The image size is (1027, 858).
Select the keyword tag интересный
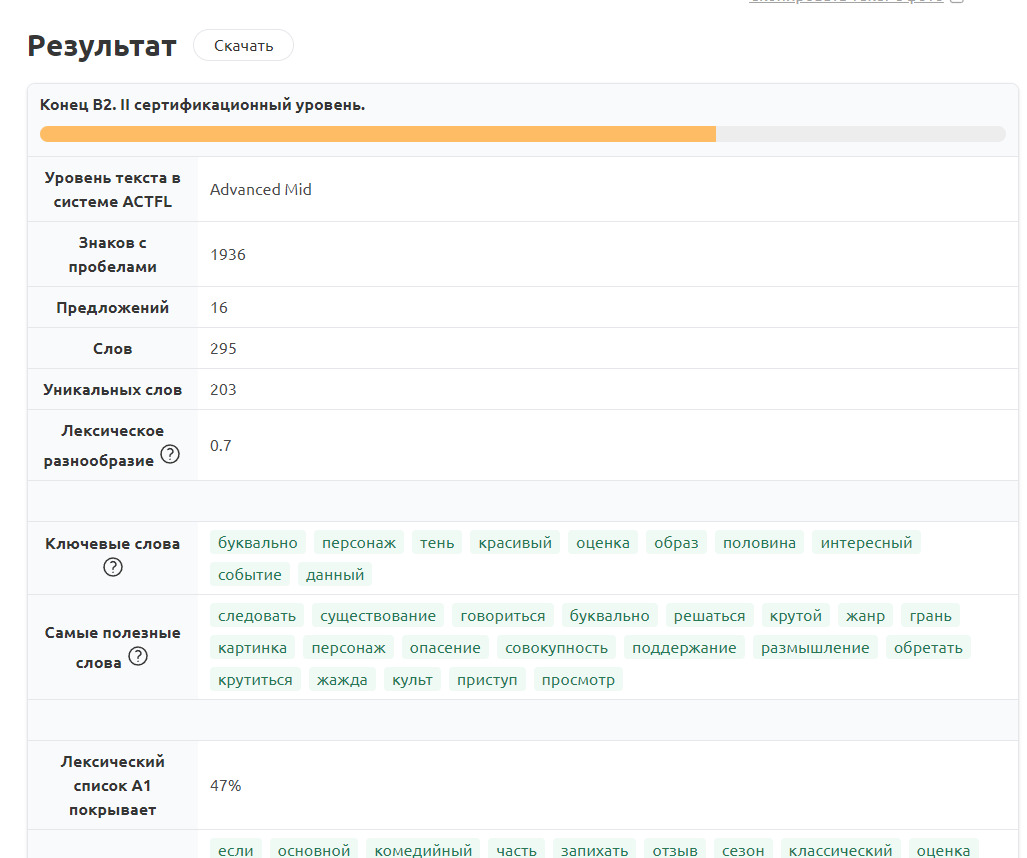point(866,543)
